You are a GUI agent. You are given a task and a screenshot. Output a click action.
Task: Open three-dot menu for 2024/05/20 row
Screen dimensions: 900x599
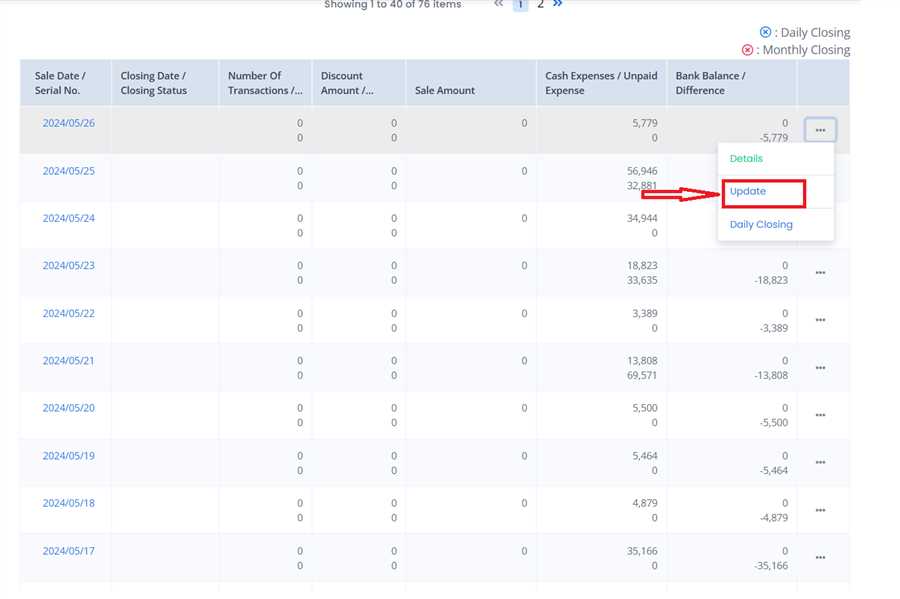click(x=820, y=415)
